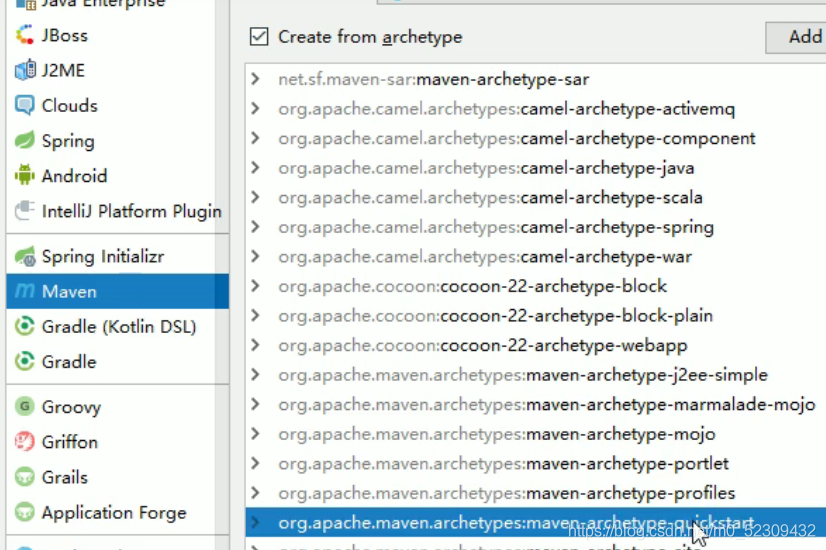Expand maven-archetype-portlet node
This screenshot has height=550, width=826.
(255, 463)
